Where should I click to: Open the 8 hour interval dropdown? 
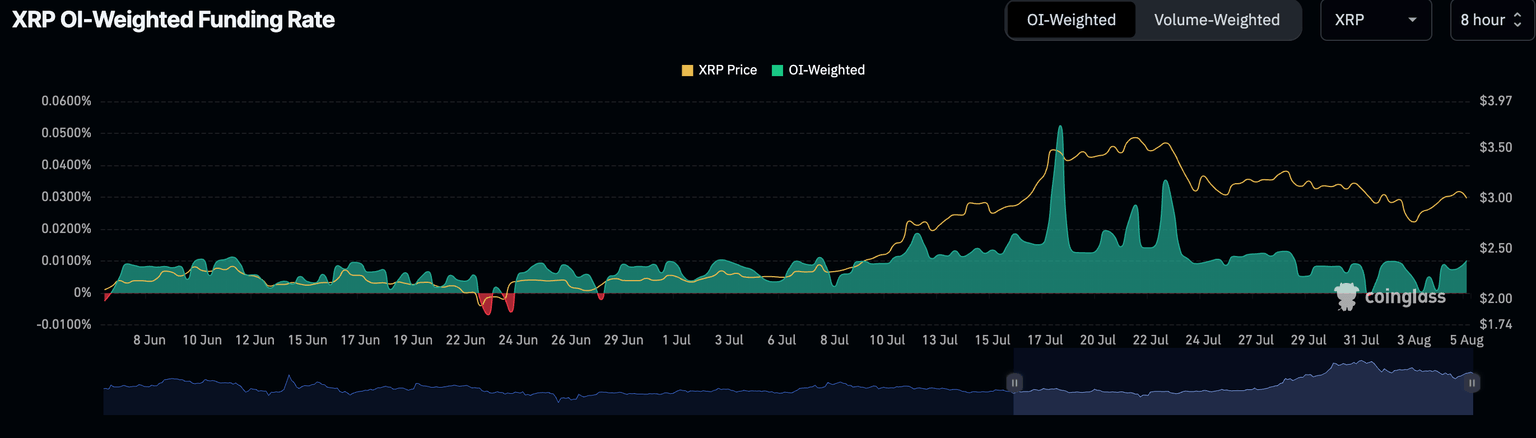[1492, 20]
